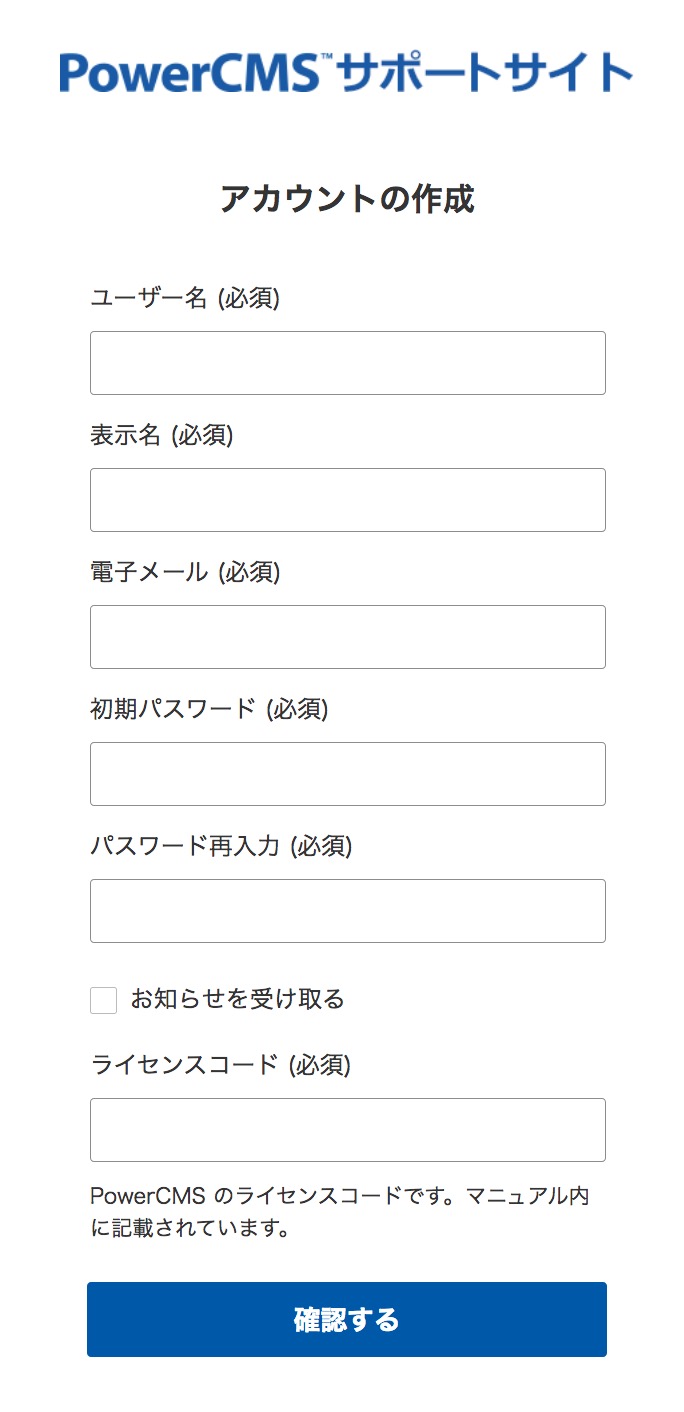Focus the ユーザー名 input field
The image size is (684, 1412).
coord(348,363)
